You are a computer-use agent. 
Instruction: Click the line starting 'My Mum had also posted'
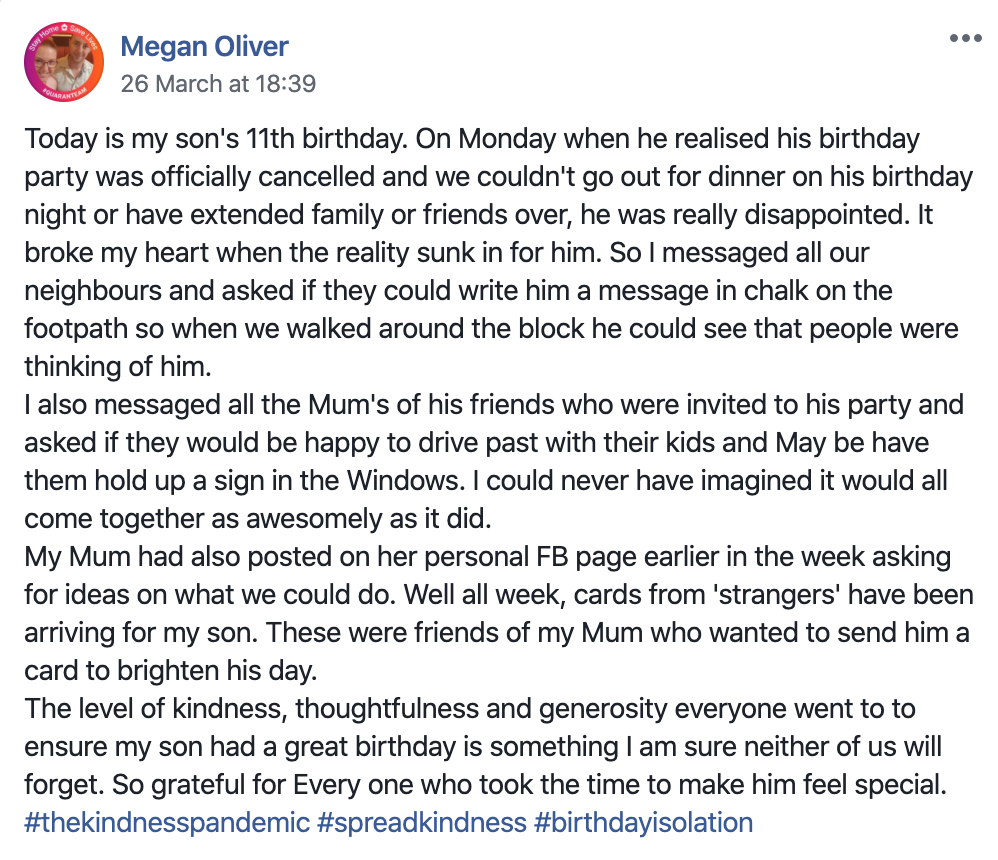488,557
